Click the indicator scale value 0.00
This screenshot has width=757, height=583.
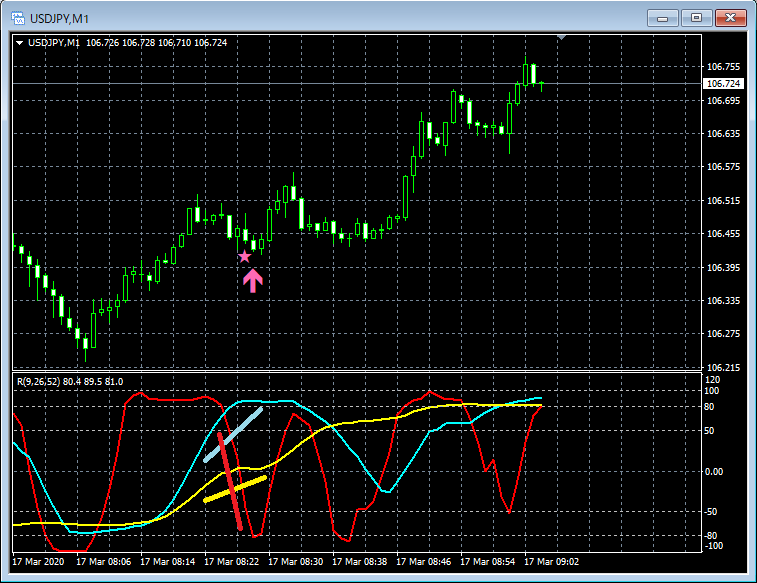714,472
